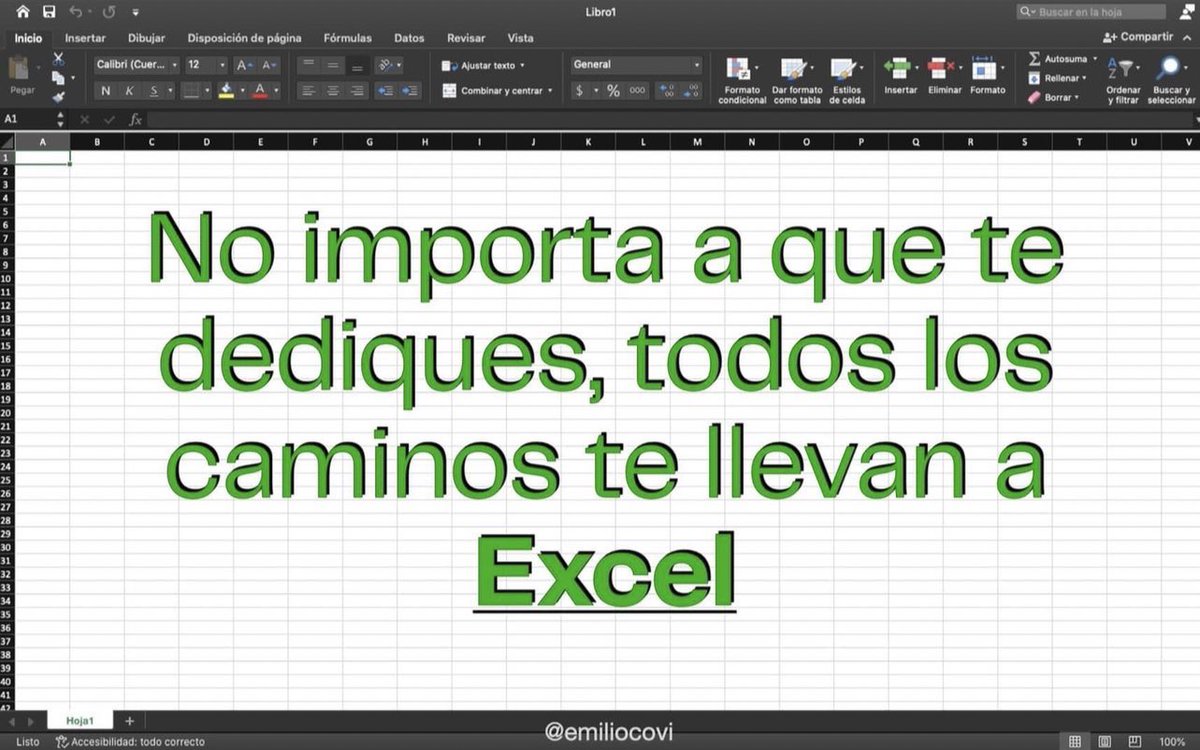This screenshot has width=1200, height=750.
Task: Switch to the Dibujar ribbon tab
Action: point(146,38)
